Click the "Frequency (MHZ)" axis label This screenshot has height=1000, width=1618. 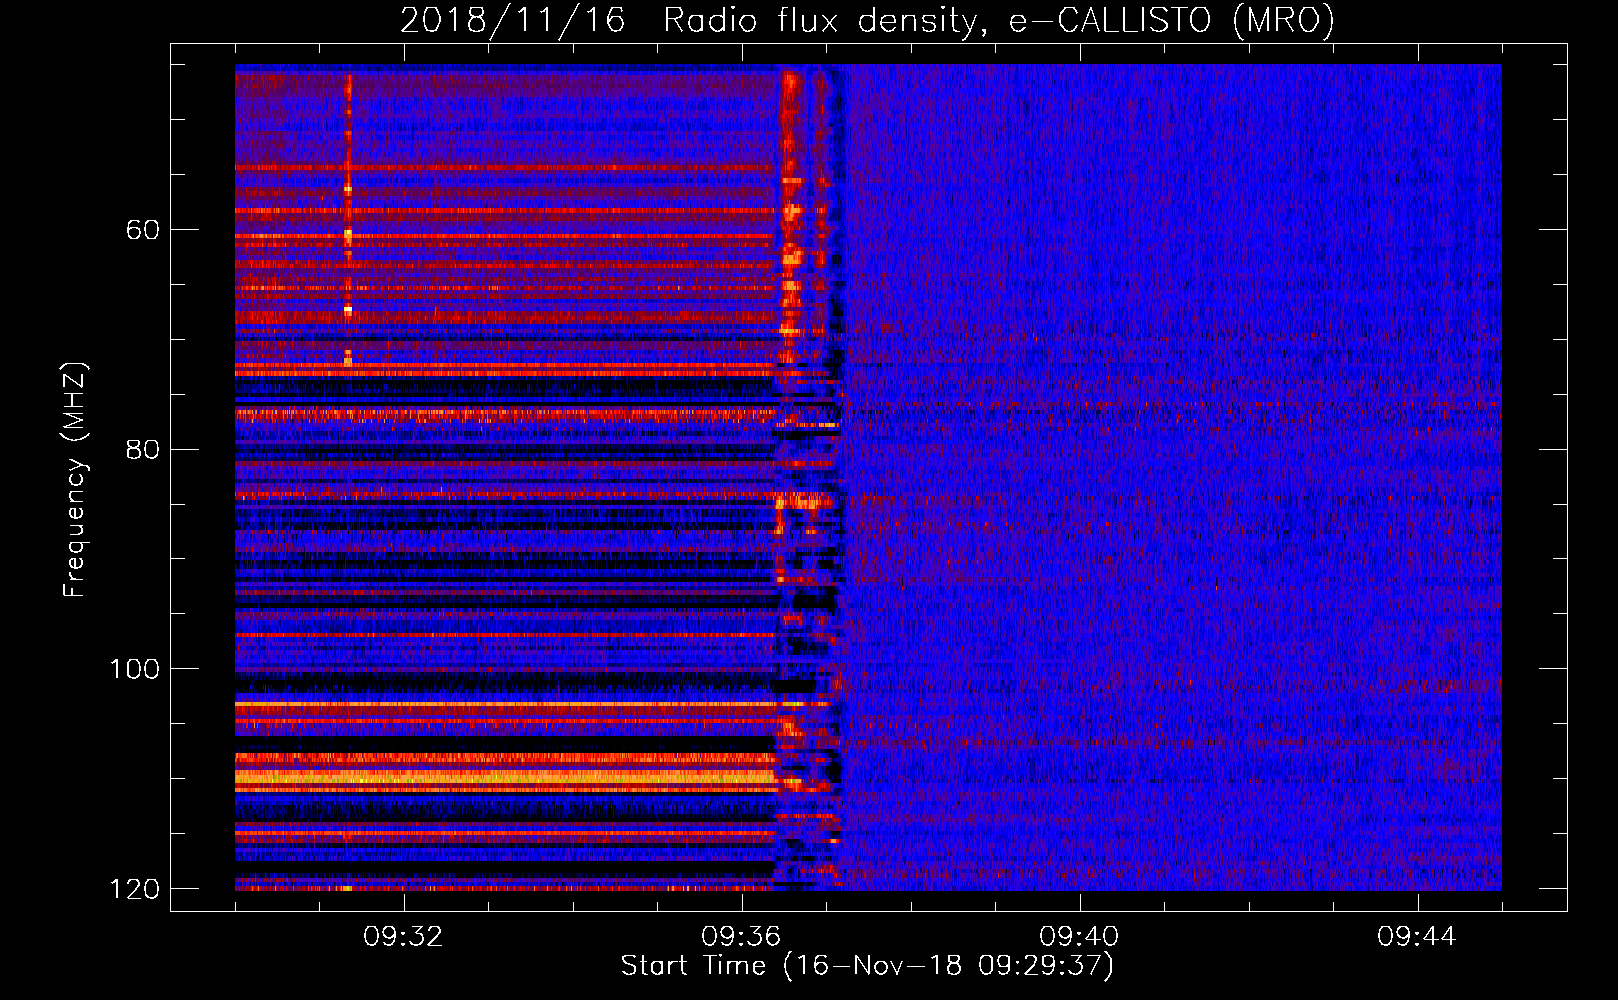[75, 480]
